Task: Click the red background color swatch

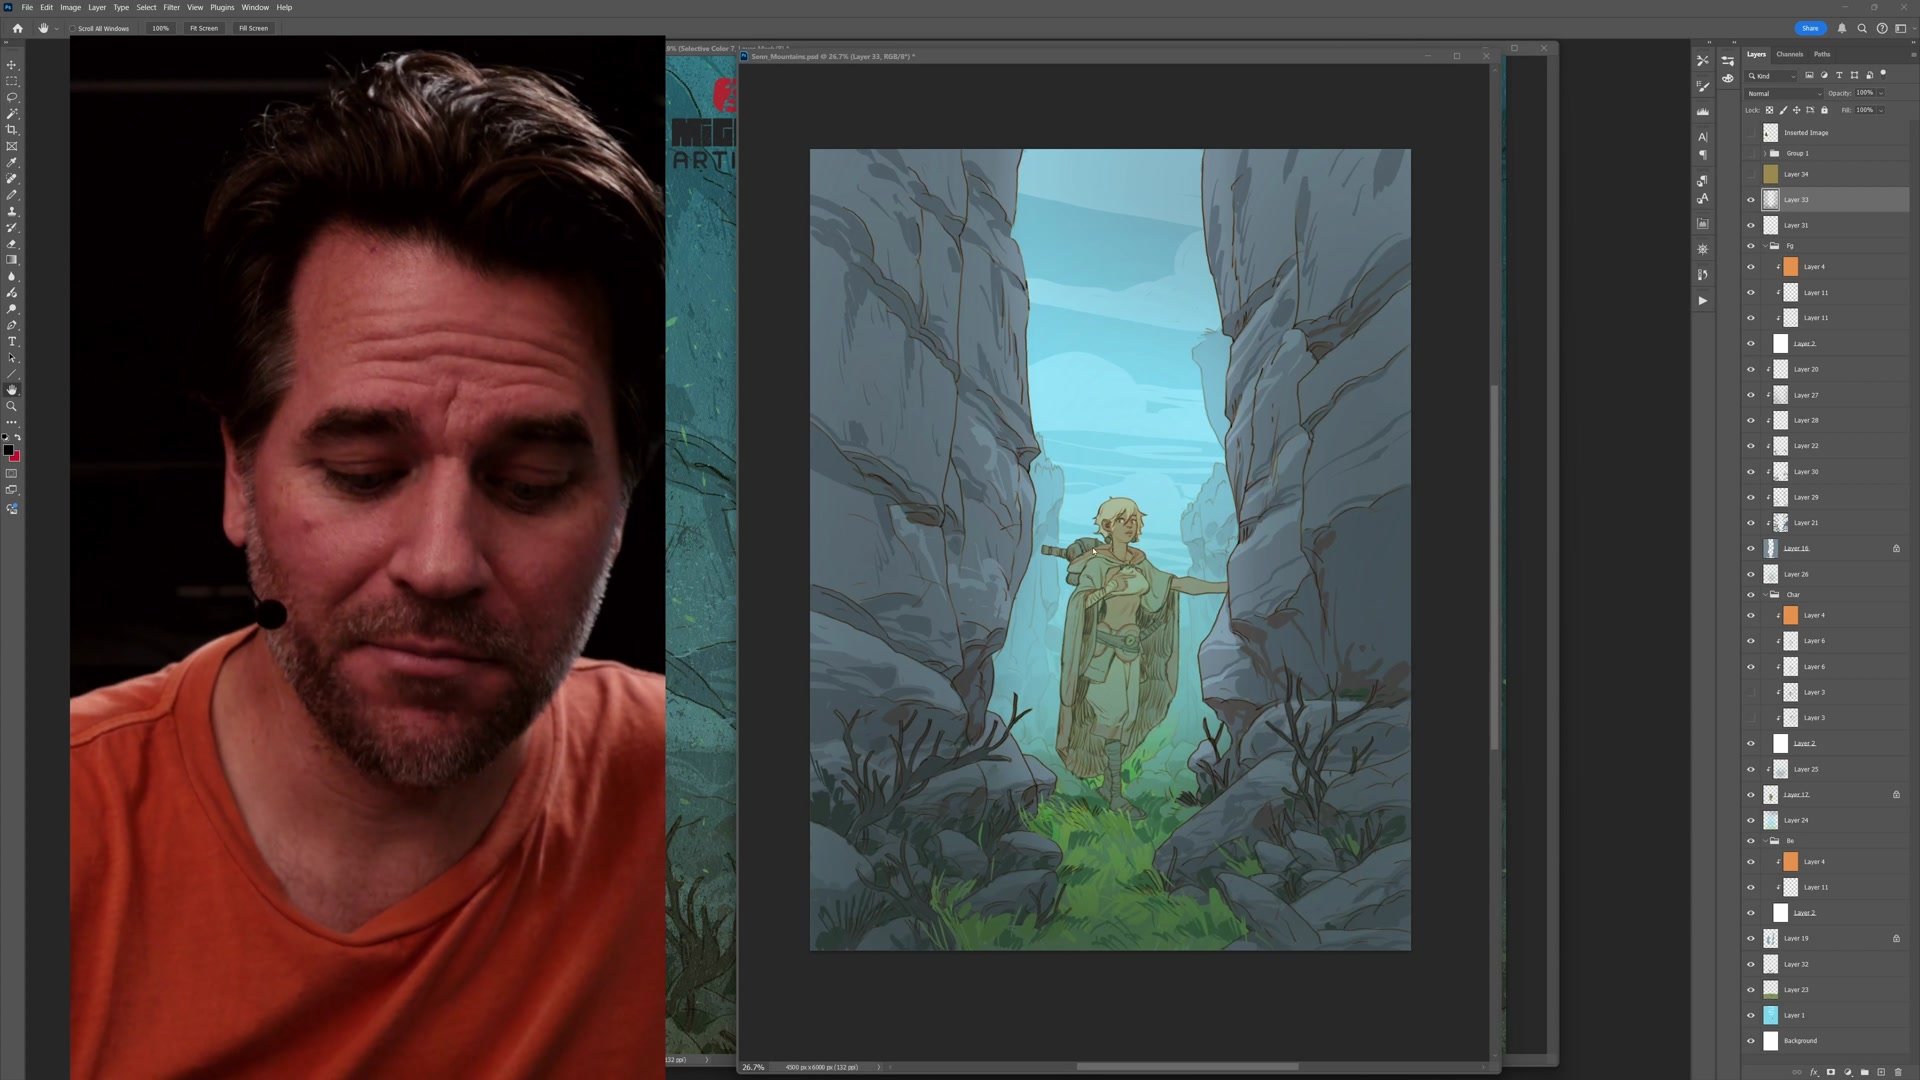Action: point(15,456)
